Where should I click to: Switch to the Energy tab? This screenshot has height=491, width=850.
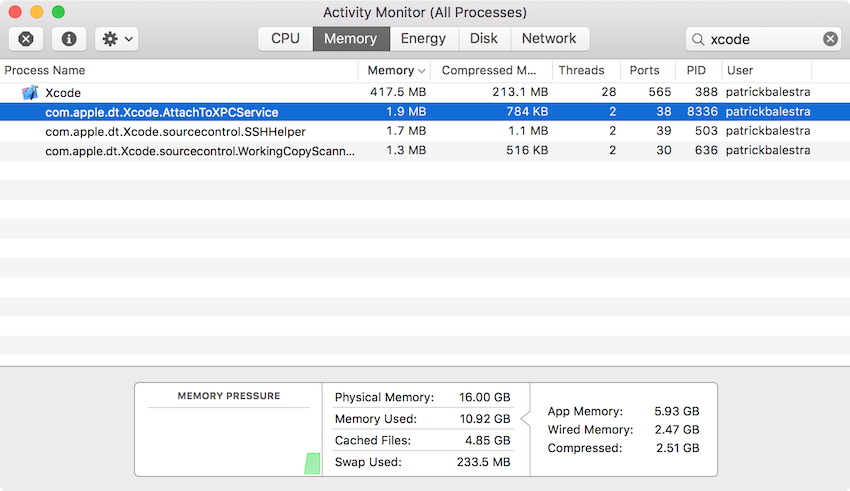[x=423, y=39]
